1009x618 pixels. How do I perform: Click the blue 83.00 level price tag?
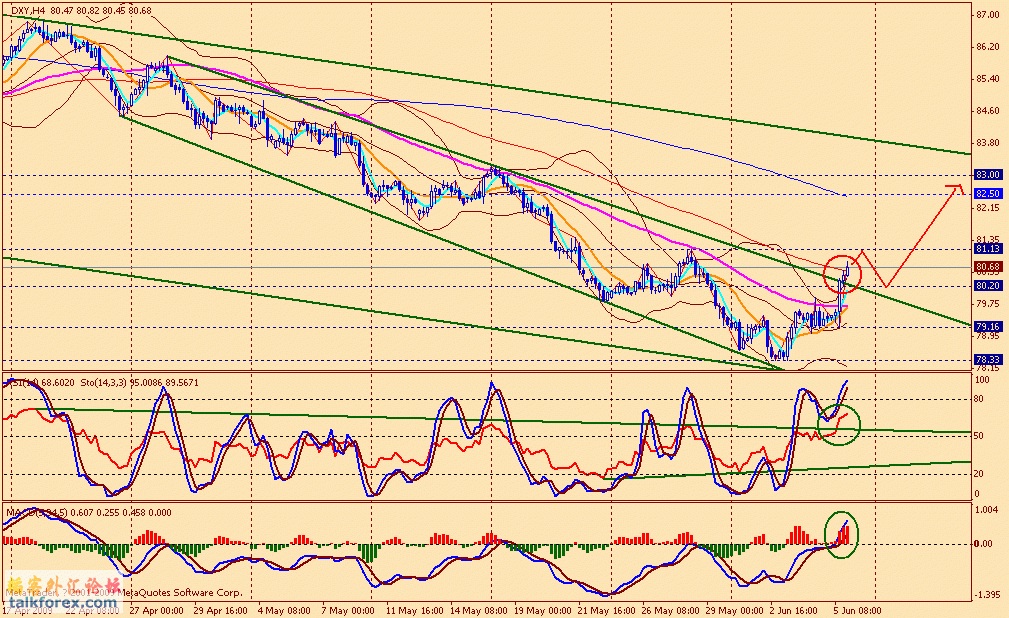point(988,175)
